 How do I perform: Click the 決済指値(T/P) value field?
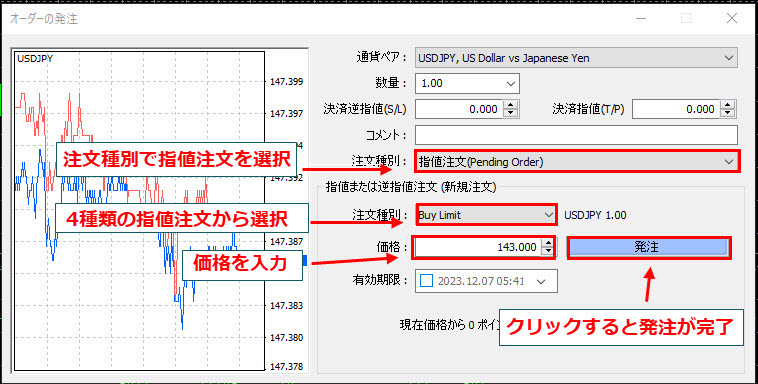pyautogui.click(x=675, y=109)
